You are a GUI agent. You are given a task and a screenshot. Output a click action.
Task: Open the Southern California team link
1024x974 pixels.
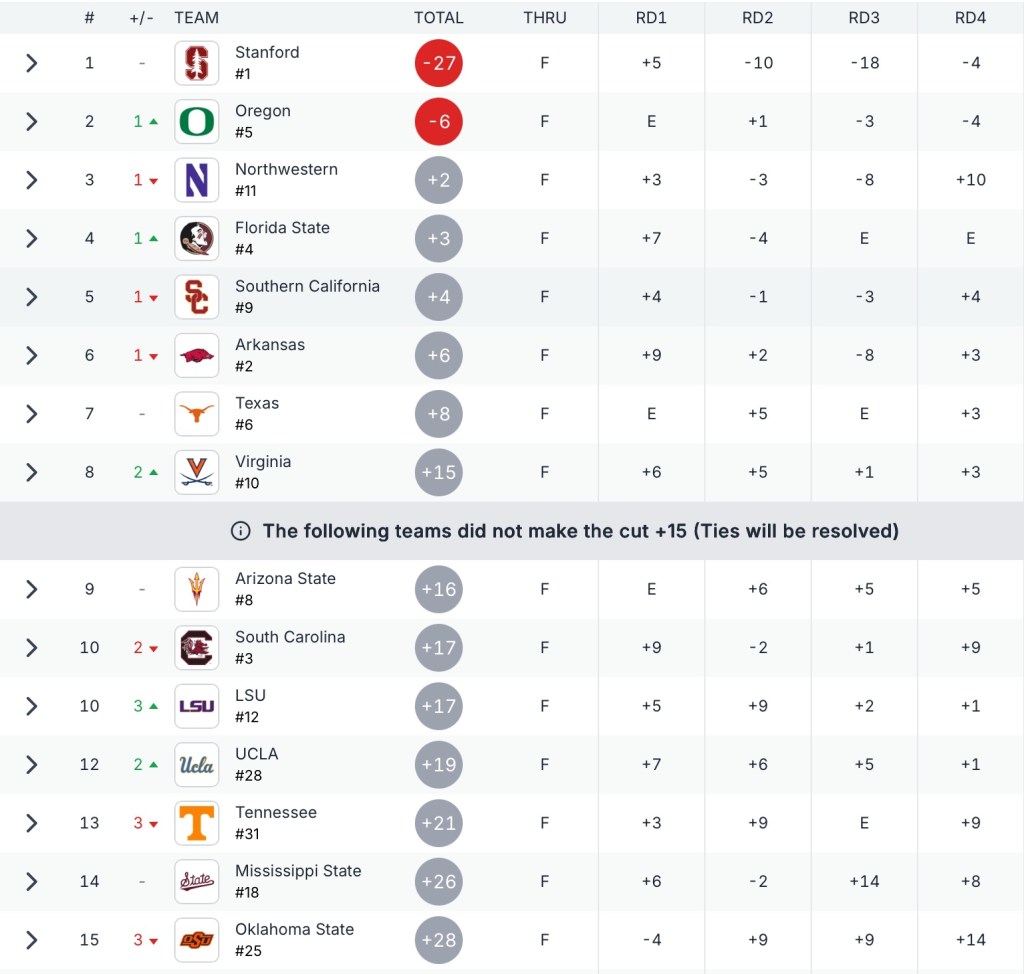pos(307,286)
